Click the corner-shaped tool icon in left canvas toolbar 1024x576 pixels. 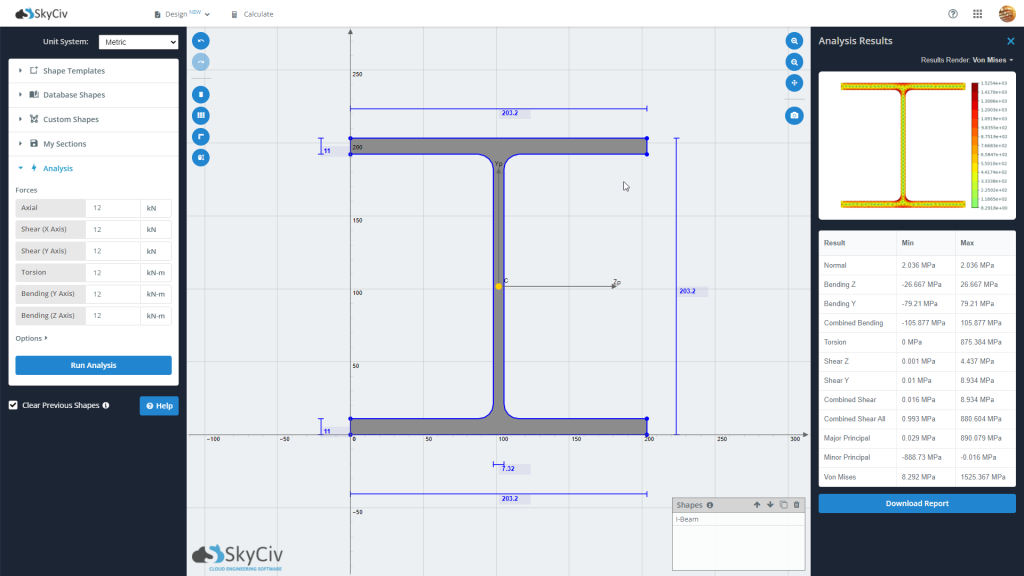200,136
